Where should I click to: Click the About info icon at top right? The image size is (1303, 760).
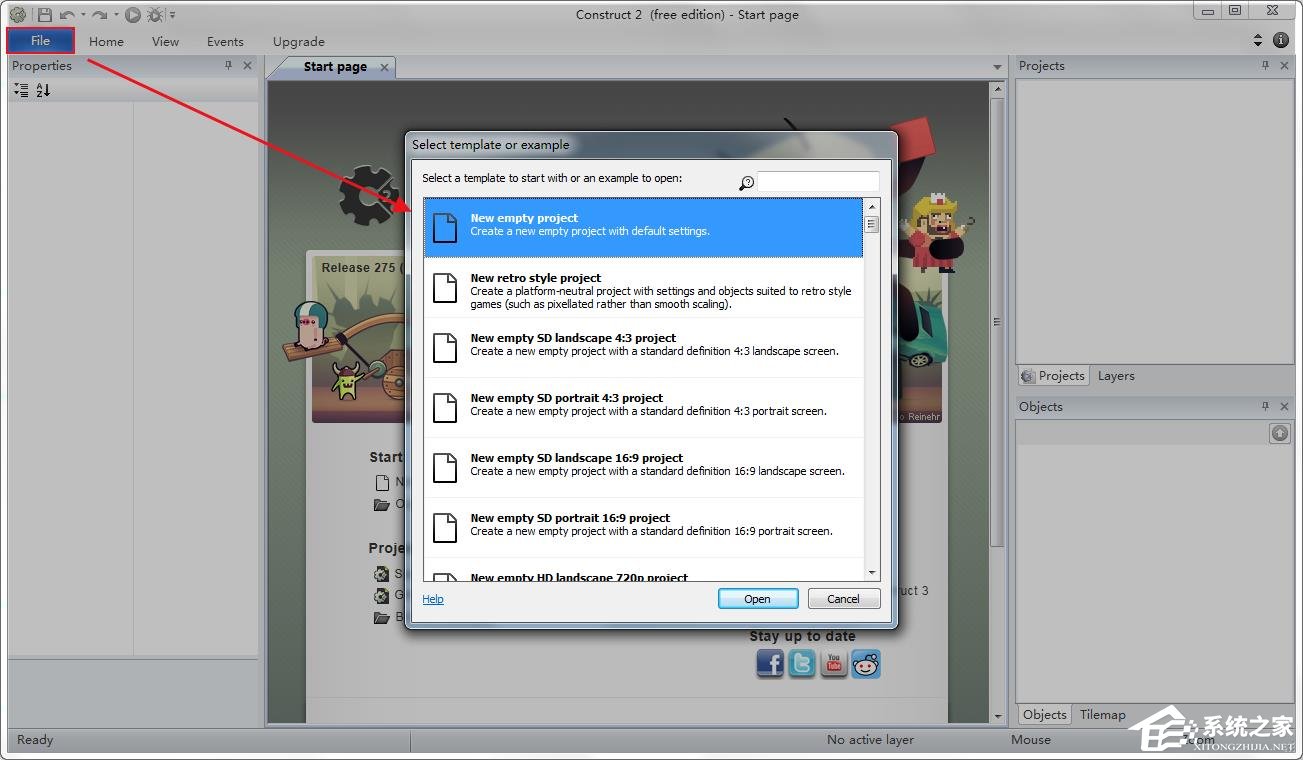tap(1280, 41)
